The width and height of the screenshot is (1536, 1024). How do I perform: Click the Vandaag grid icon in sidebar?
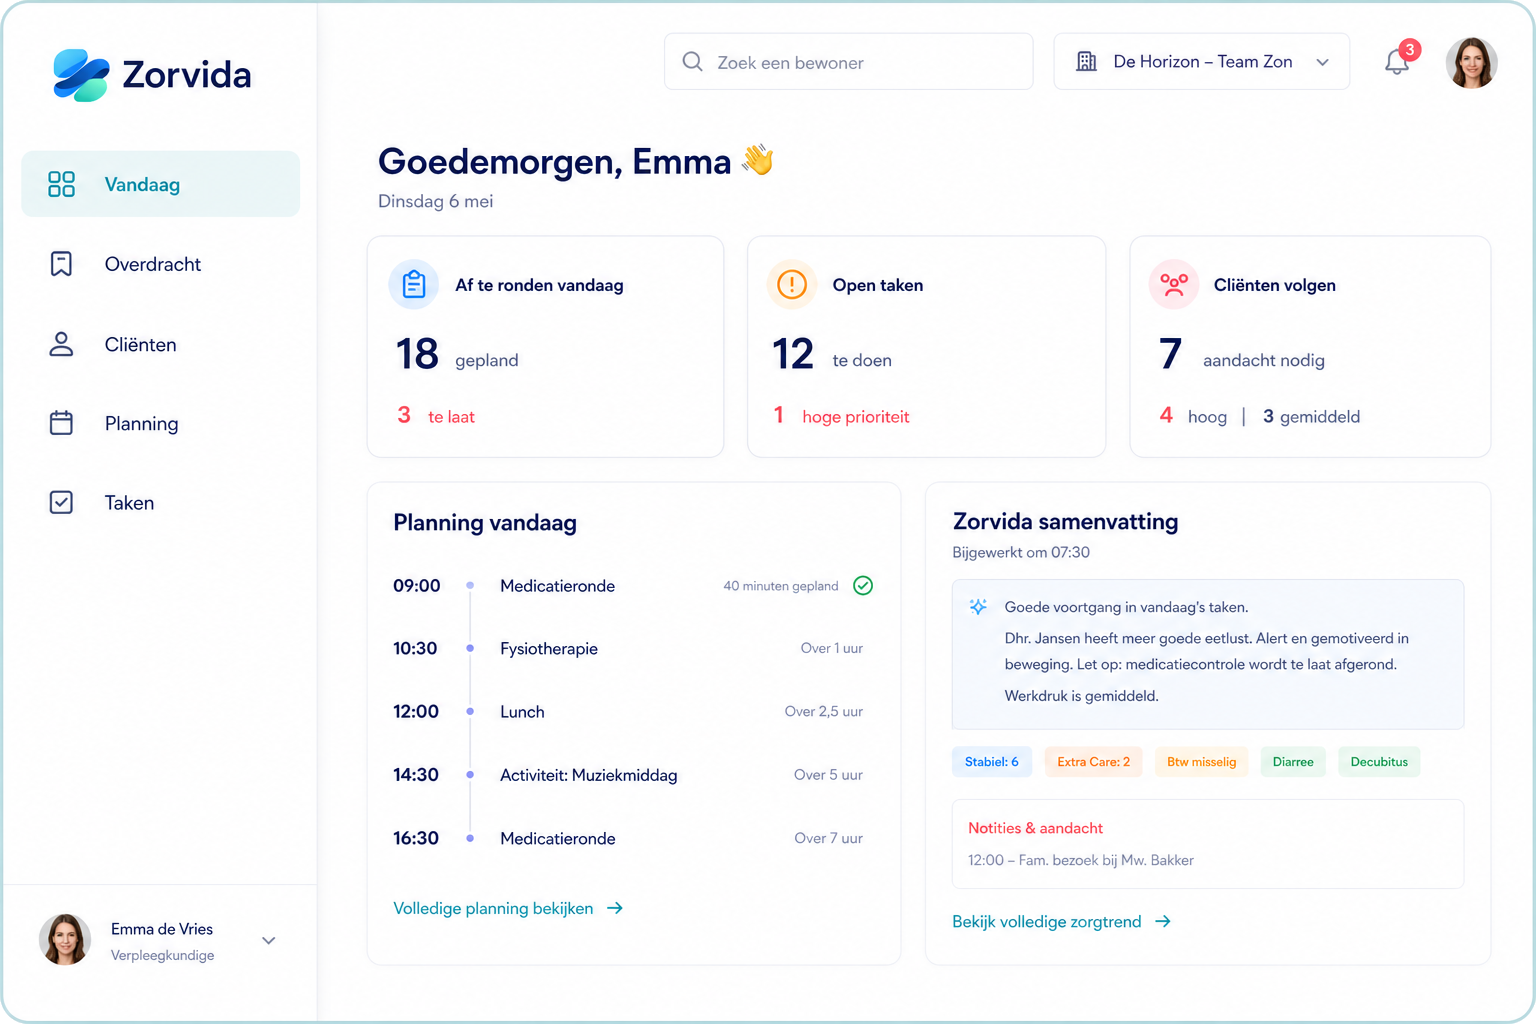61,184
